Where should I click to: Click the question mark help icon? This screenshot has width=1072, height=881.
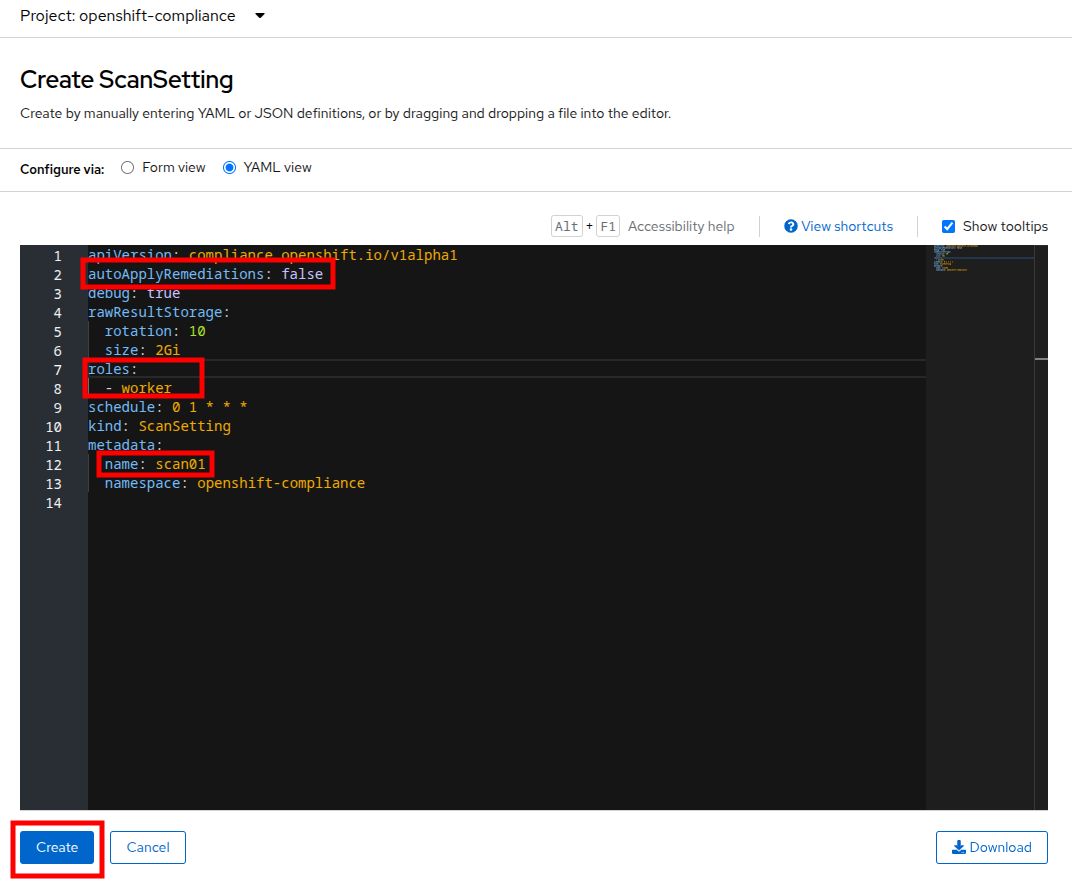pyautogui.click(x=790, y=226)
